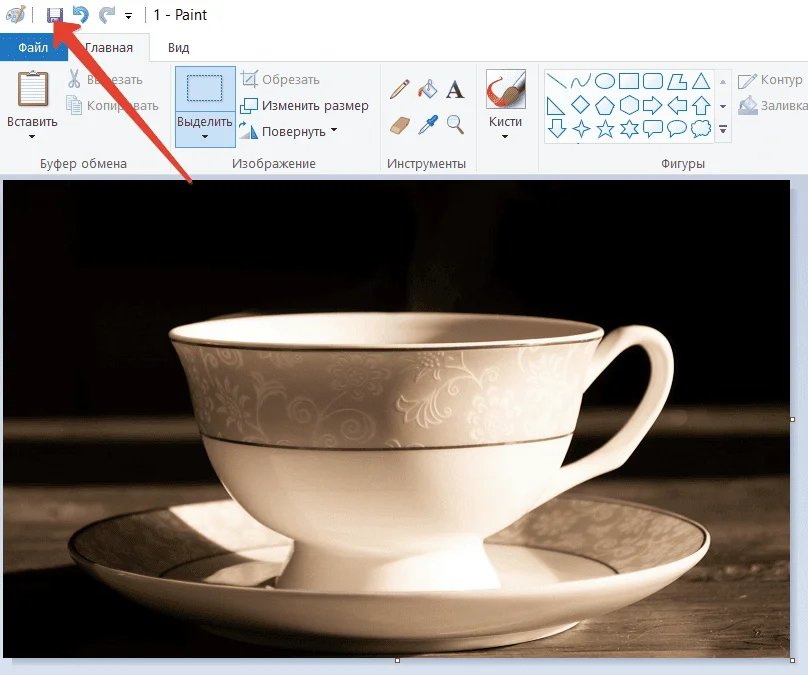Click the Контур outline button
This screenshot has height=675, width=808.
770,80
